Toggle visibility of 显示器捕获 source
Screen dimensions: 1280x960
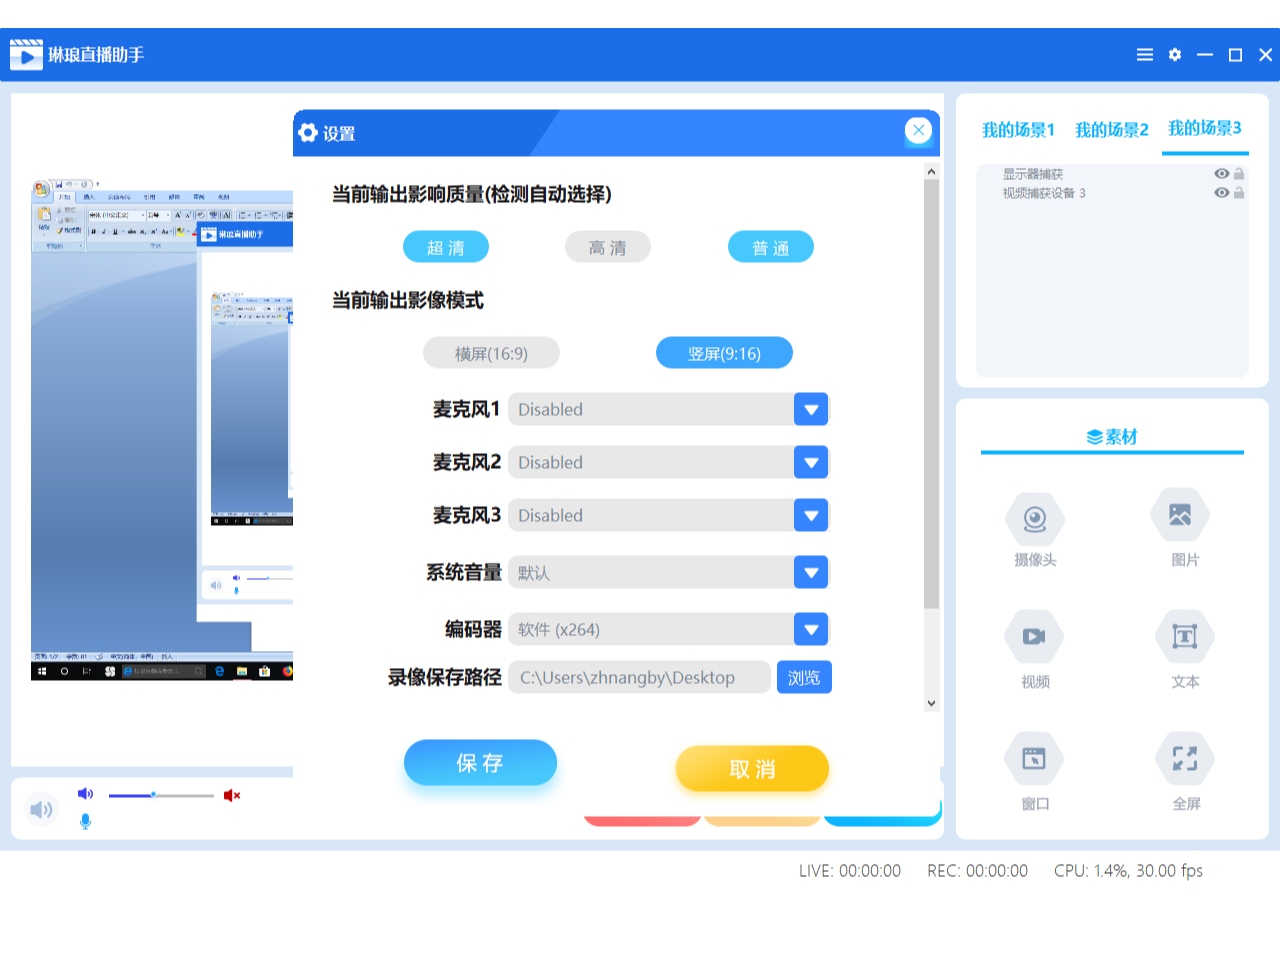point(1220,173)
